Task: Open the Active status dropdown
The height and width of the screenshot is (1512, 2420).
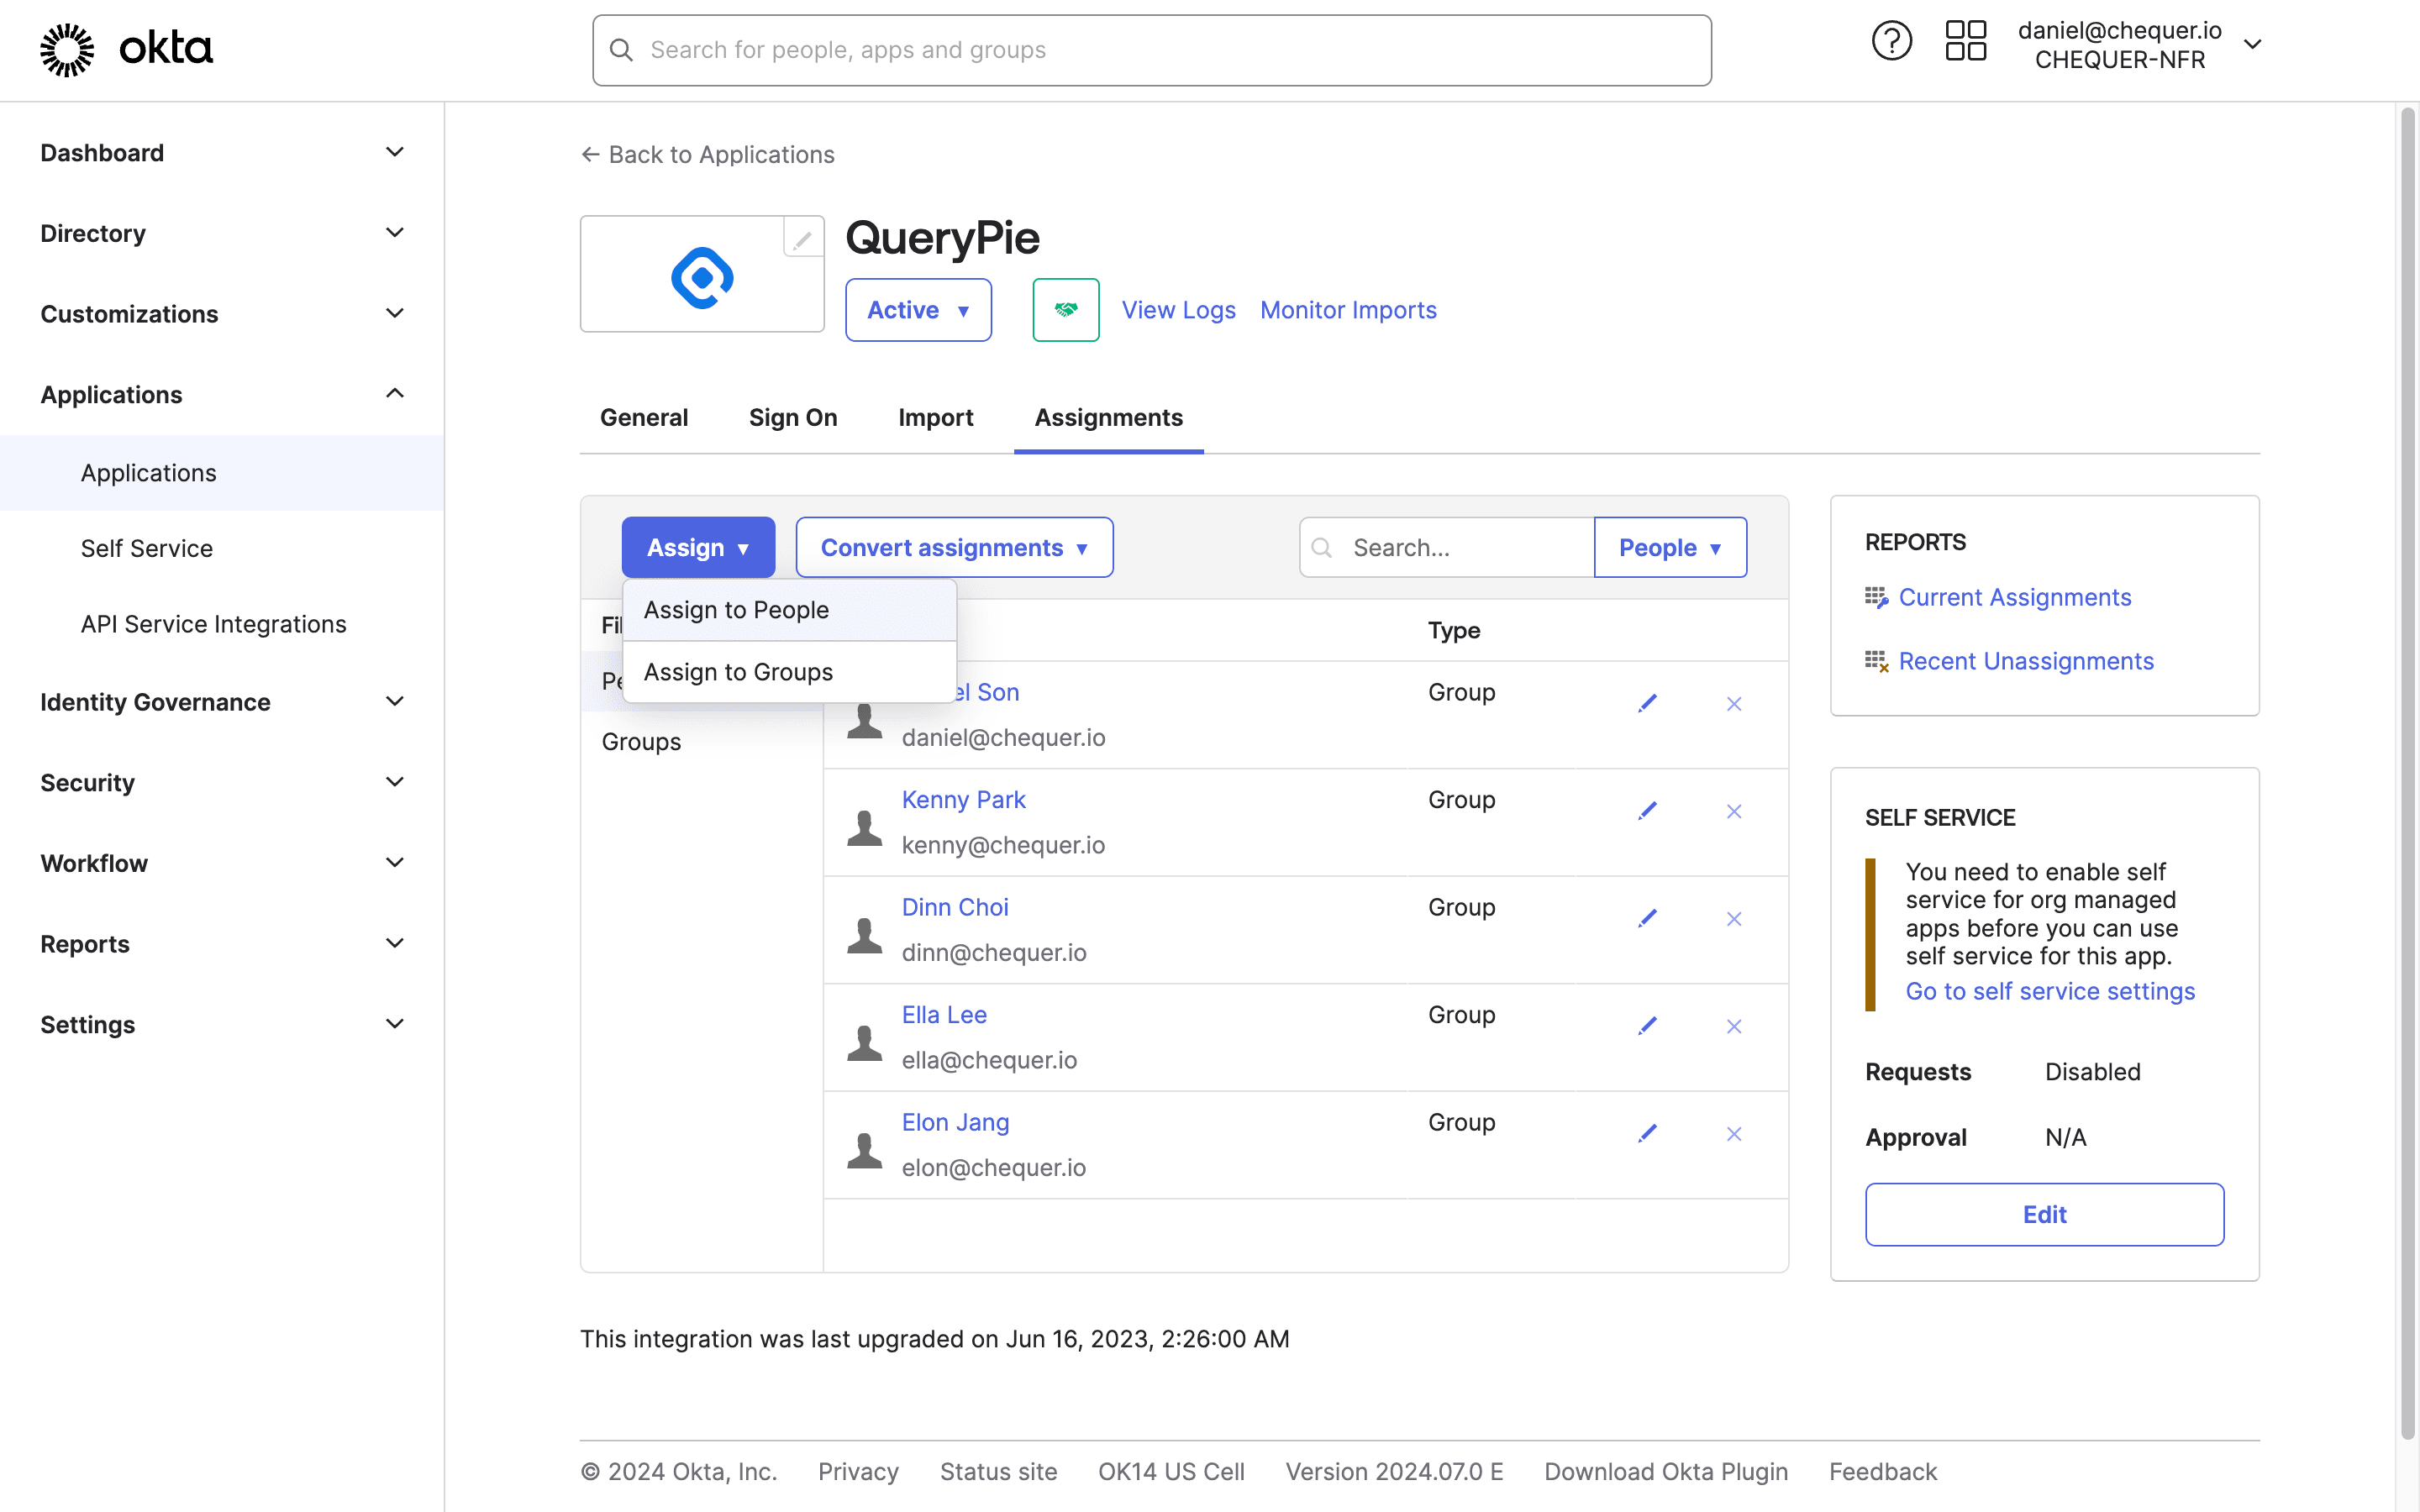Action: click(917, 309)
